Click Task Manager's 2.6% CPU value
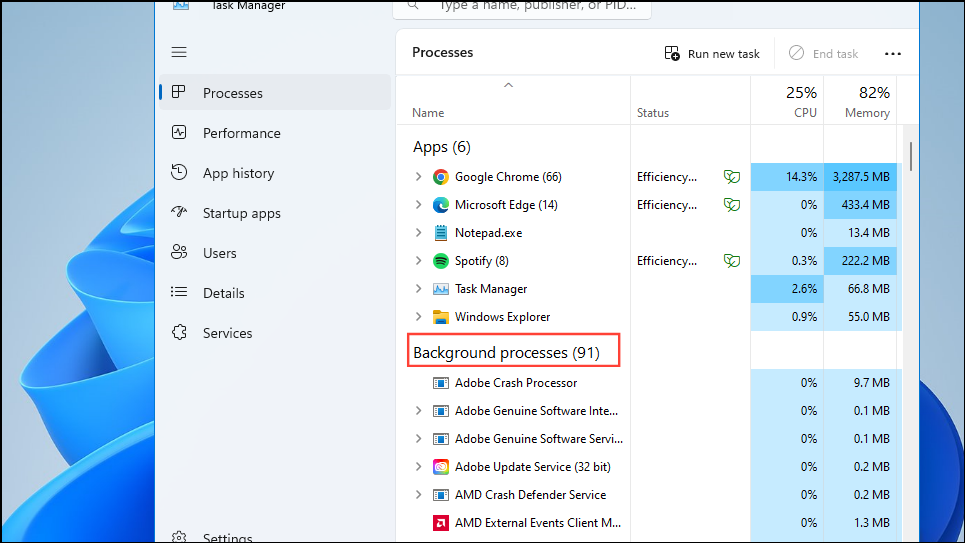965x543 pixels. click(787, 289)
